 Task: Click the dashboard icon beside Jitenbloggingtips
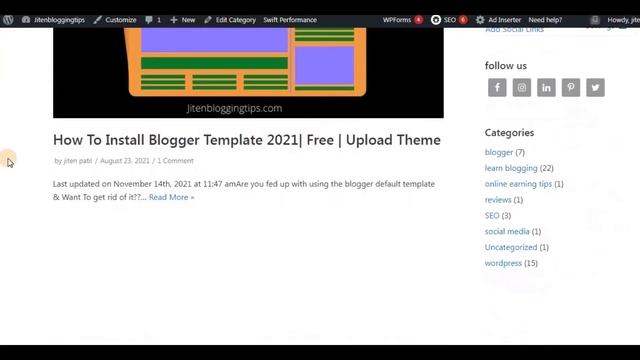coord(26,20)
